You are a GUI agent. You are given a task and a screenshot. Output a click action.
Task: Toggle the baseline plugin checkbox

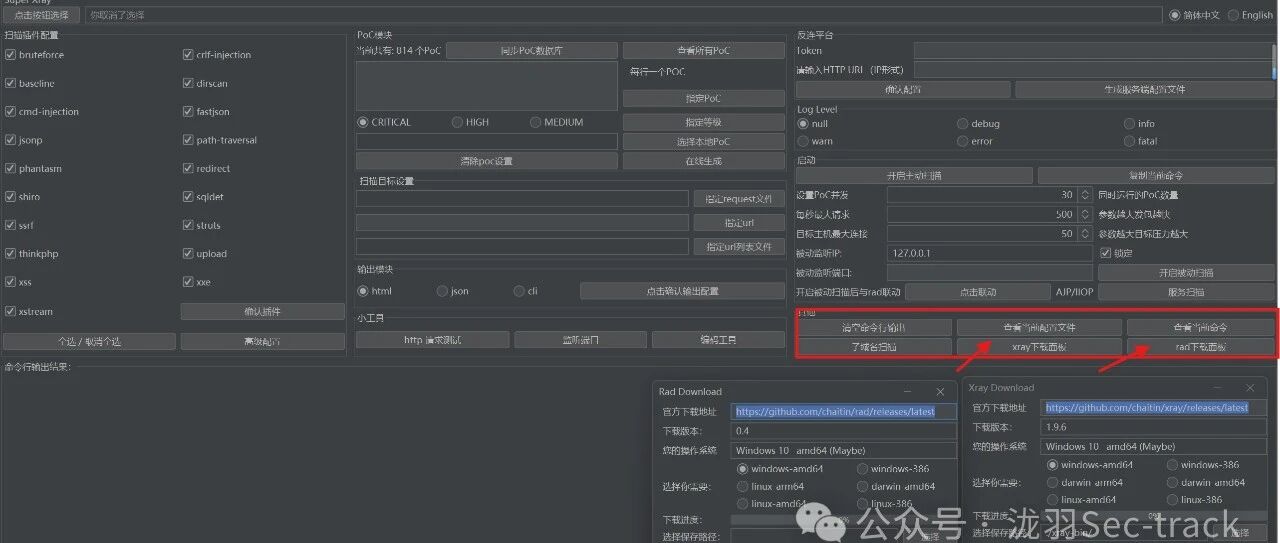[x=11, y=83]
